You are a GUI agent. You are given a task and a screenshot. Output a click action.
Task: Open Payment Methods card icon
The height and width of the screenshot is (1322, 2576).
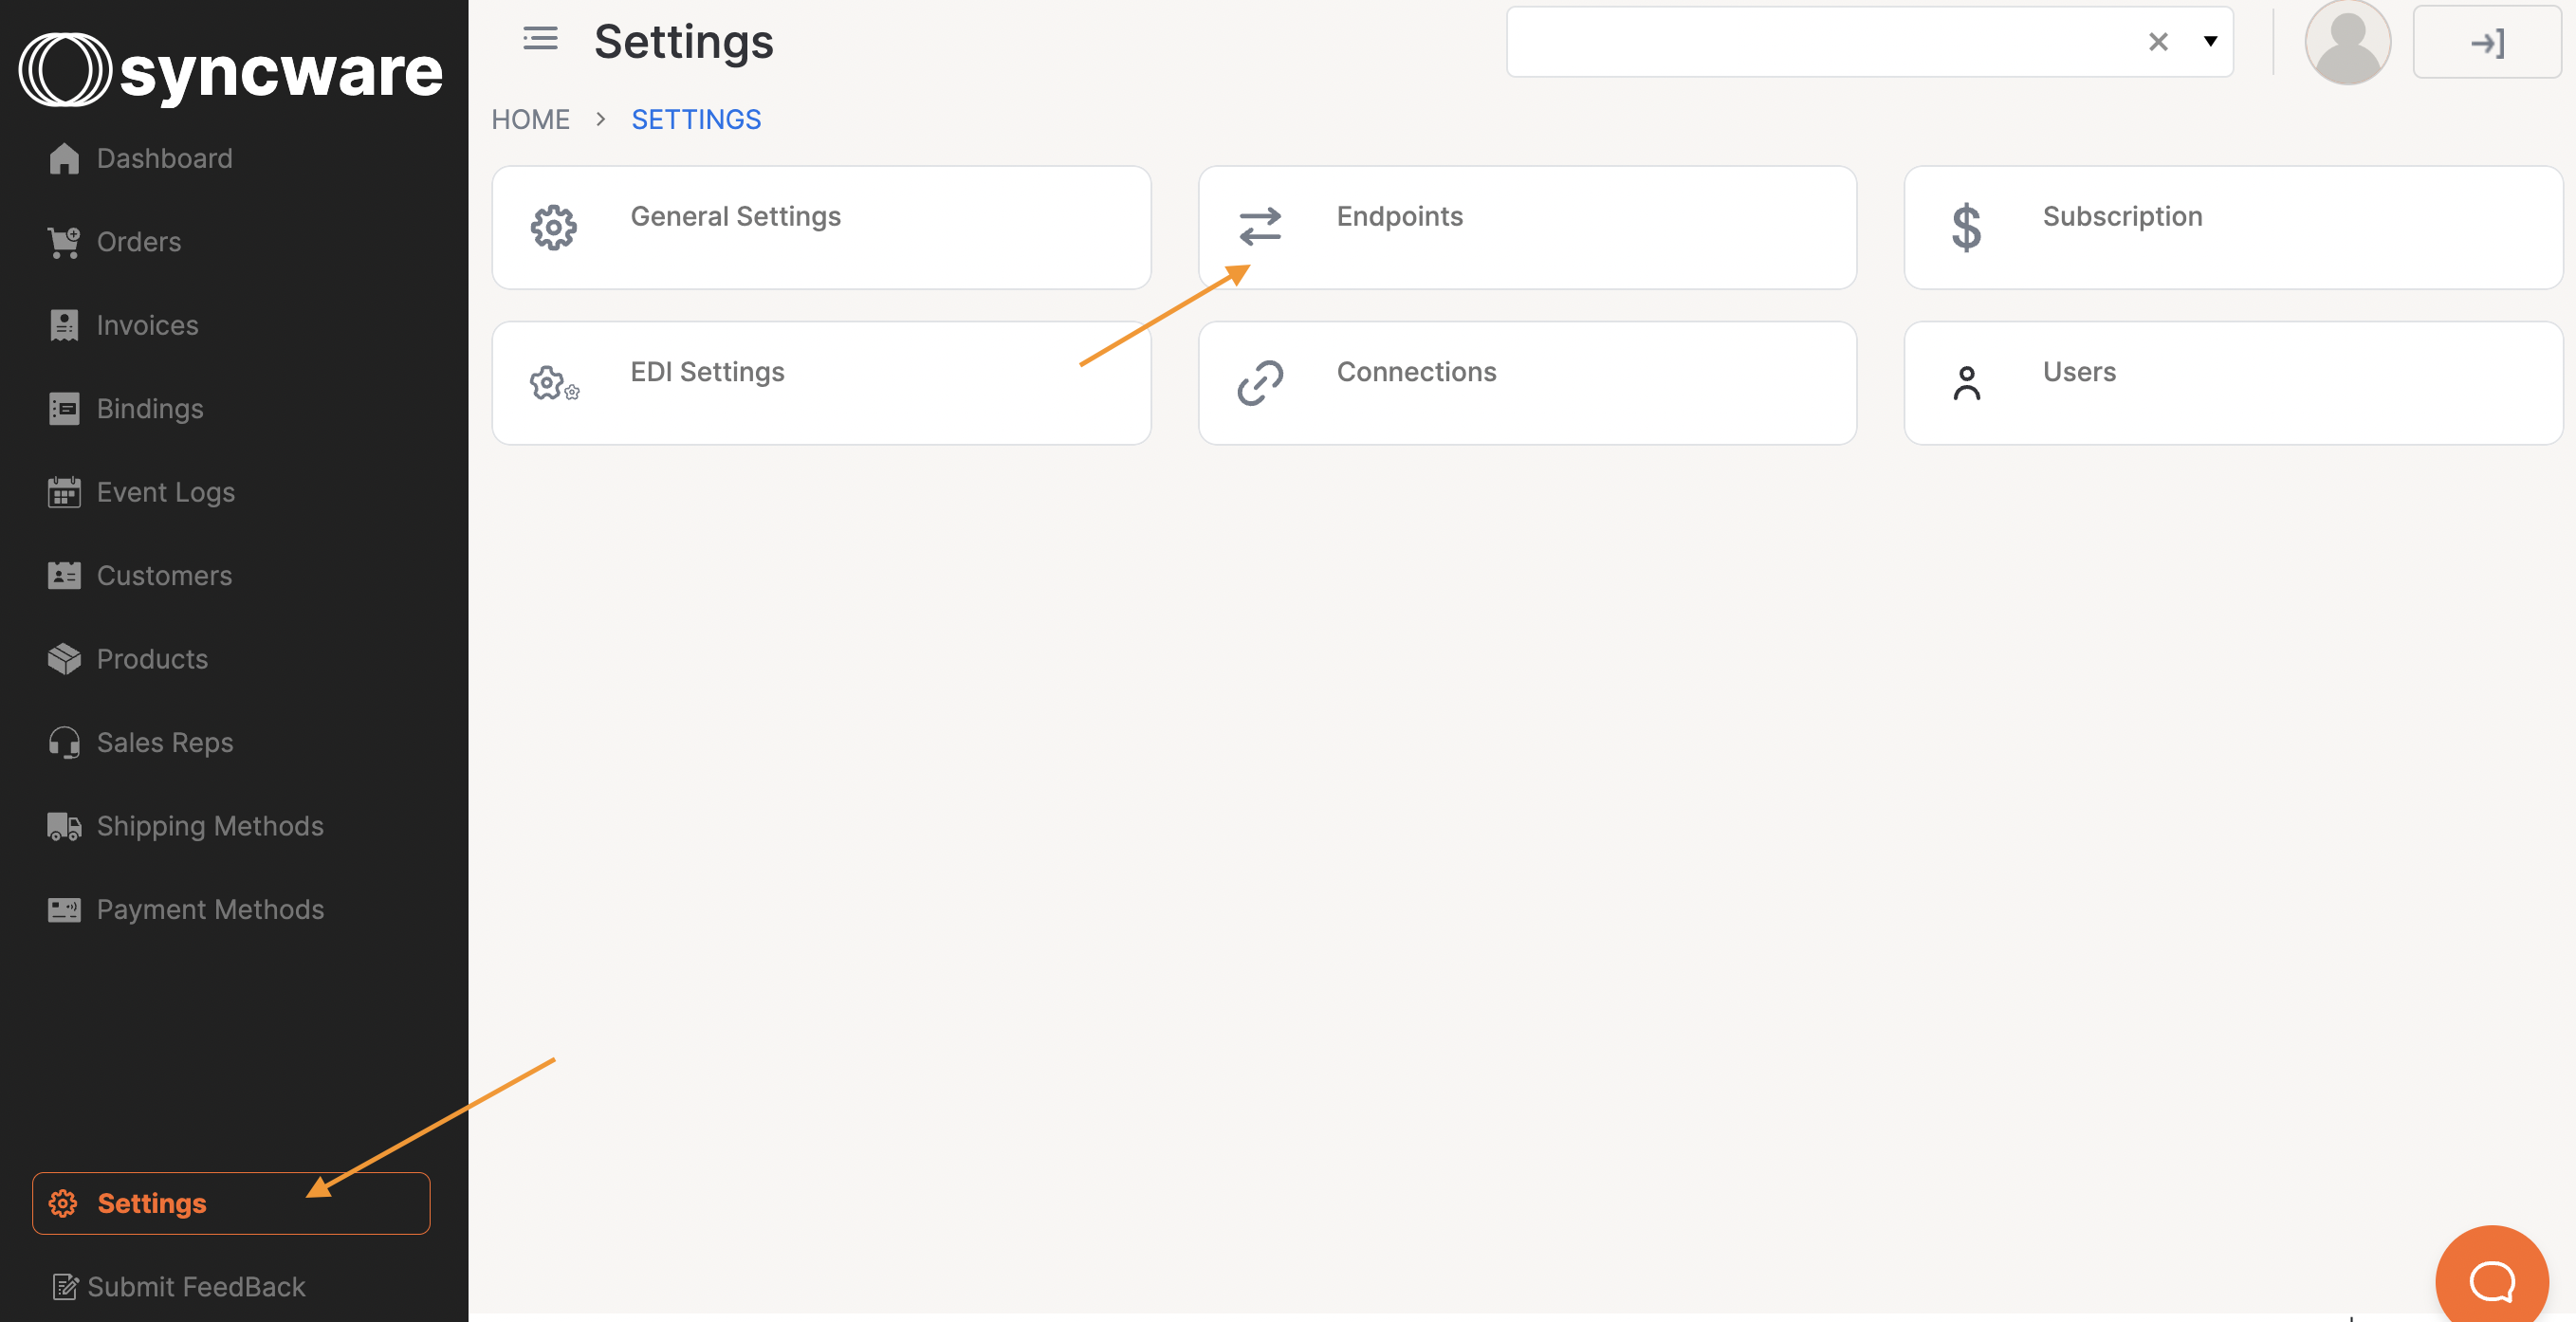point(64,909)
